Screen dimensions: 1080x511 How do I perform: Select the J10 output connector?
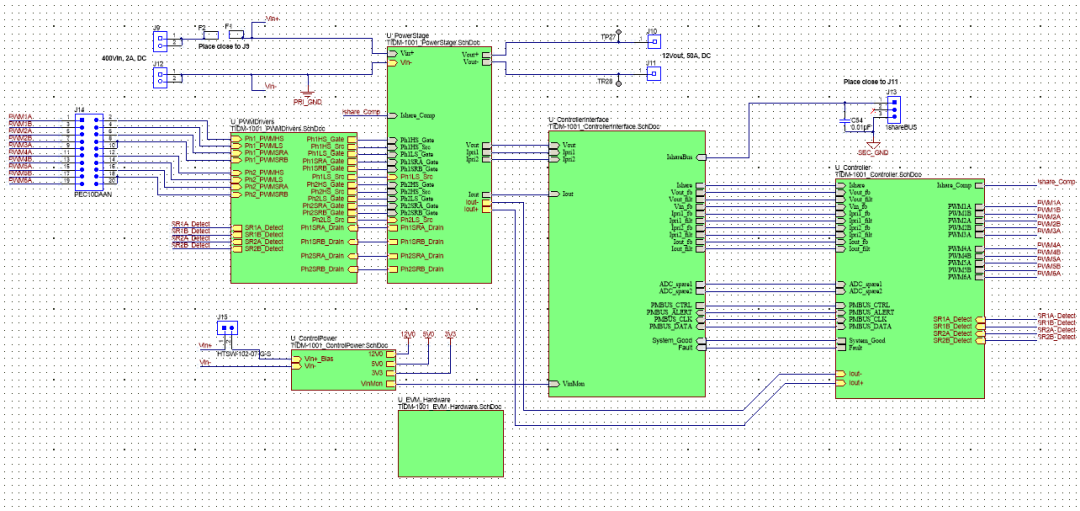[x=651, y=43]
